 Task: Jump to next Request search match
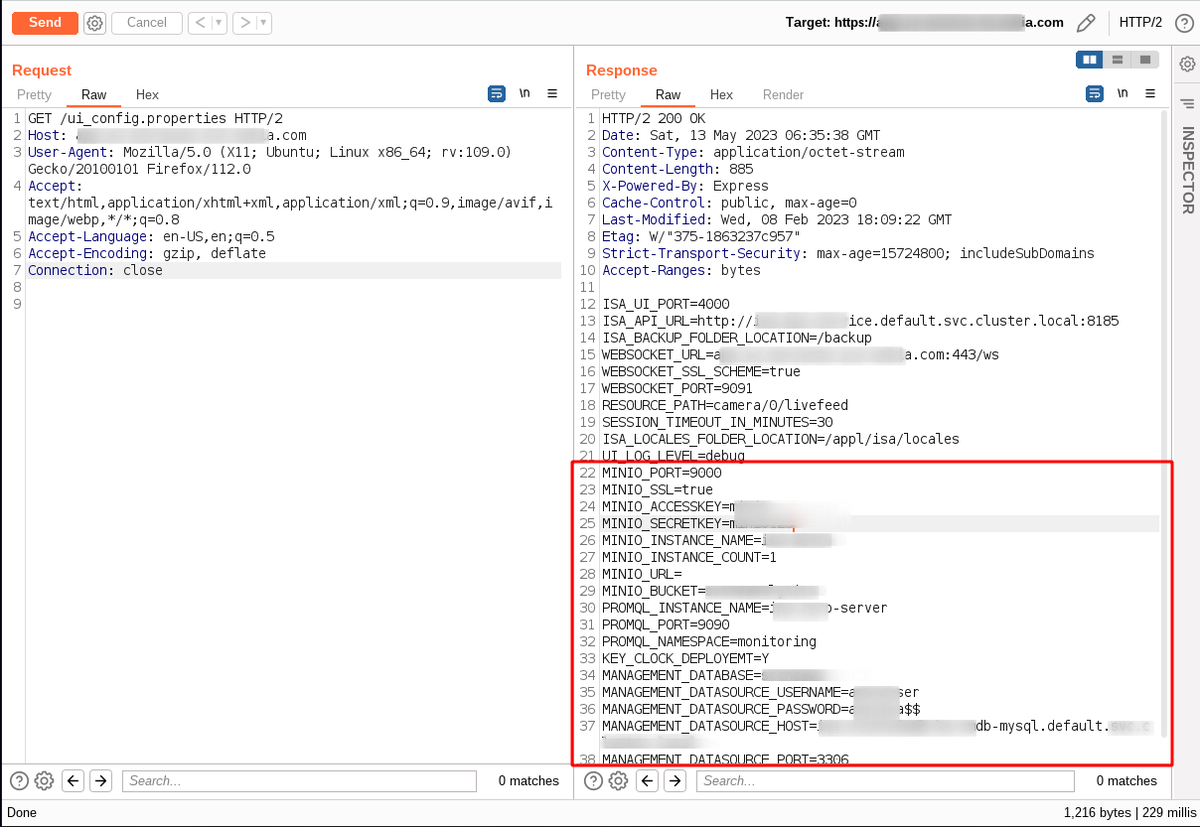(100, 781)
